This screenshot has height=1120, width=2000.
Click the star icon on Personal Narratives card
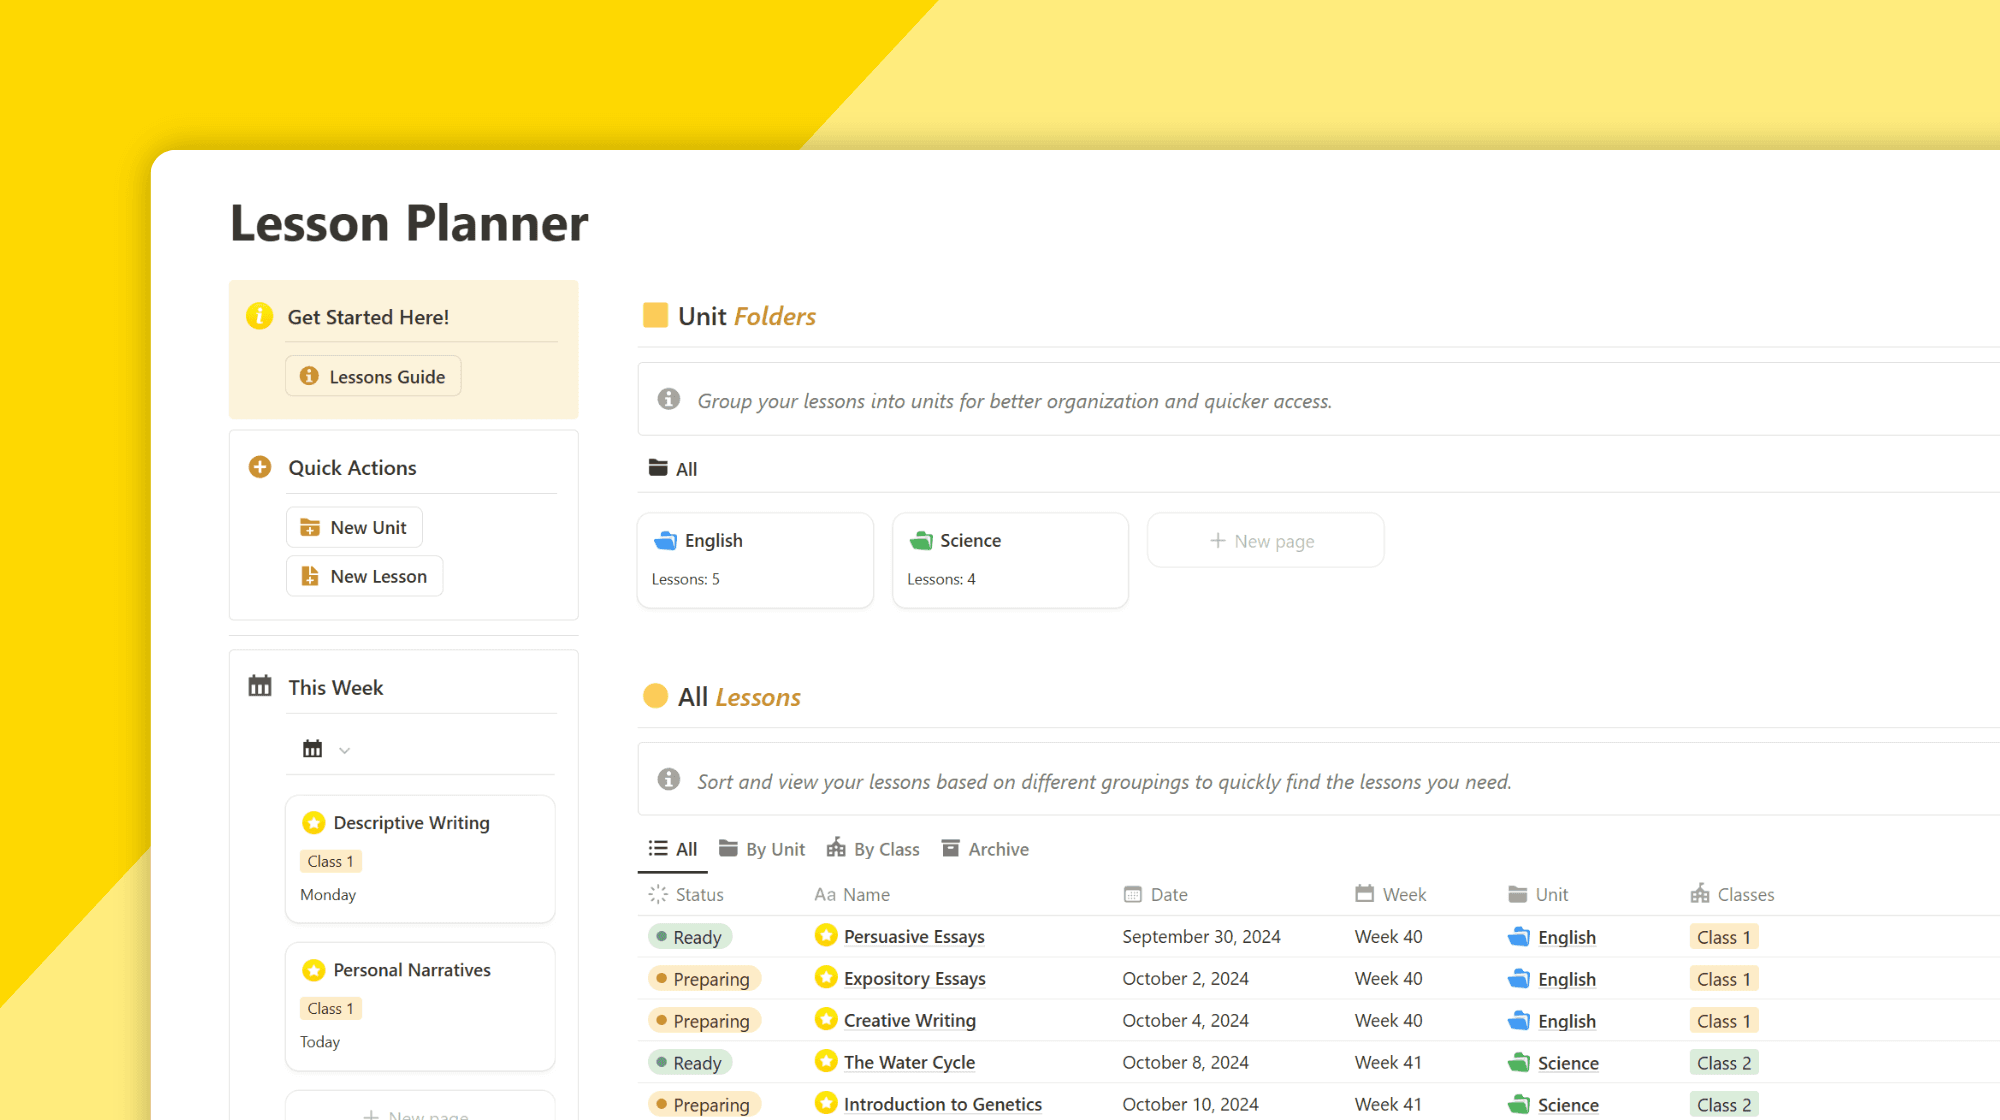pyautogui.click(x=314, y=970)
